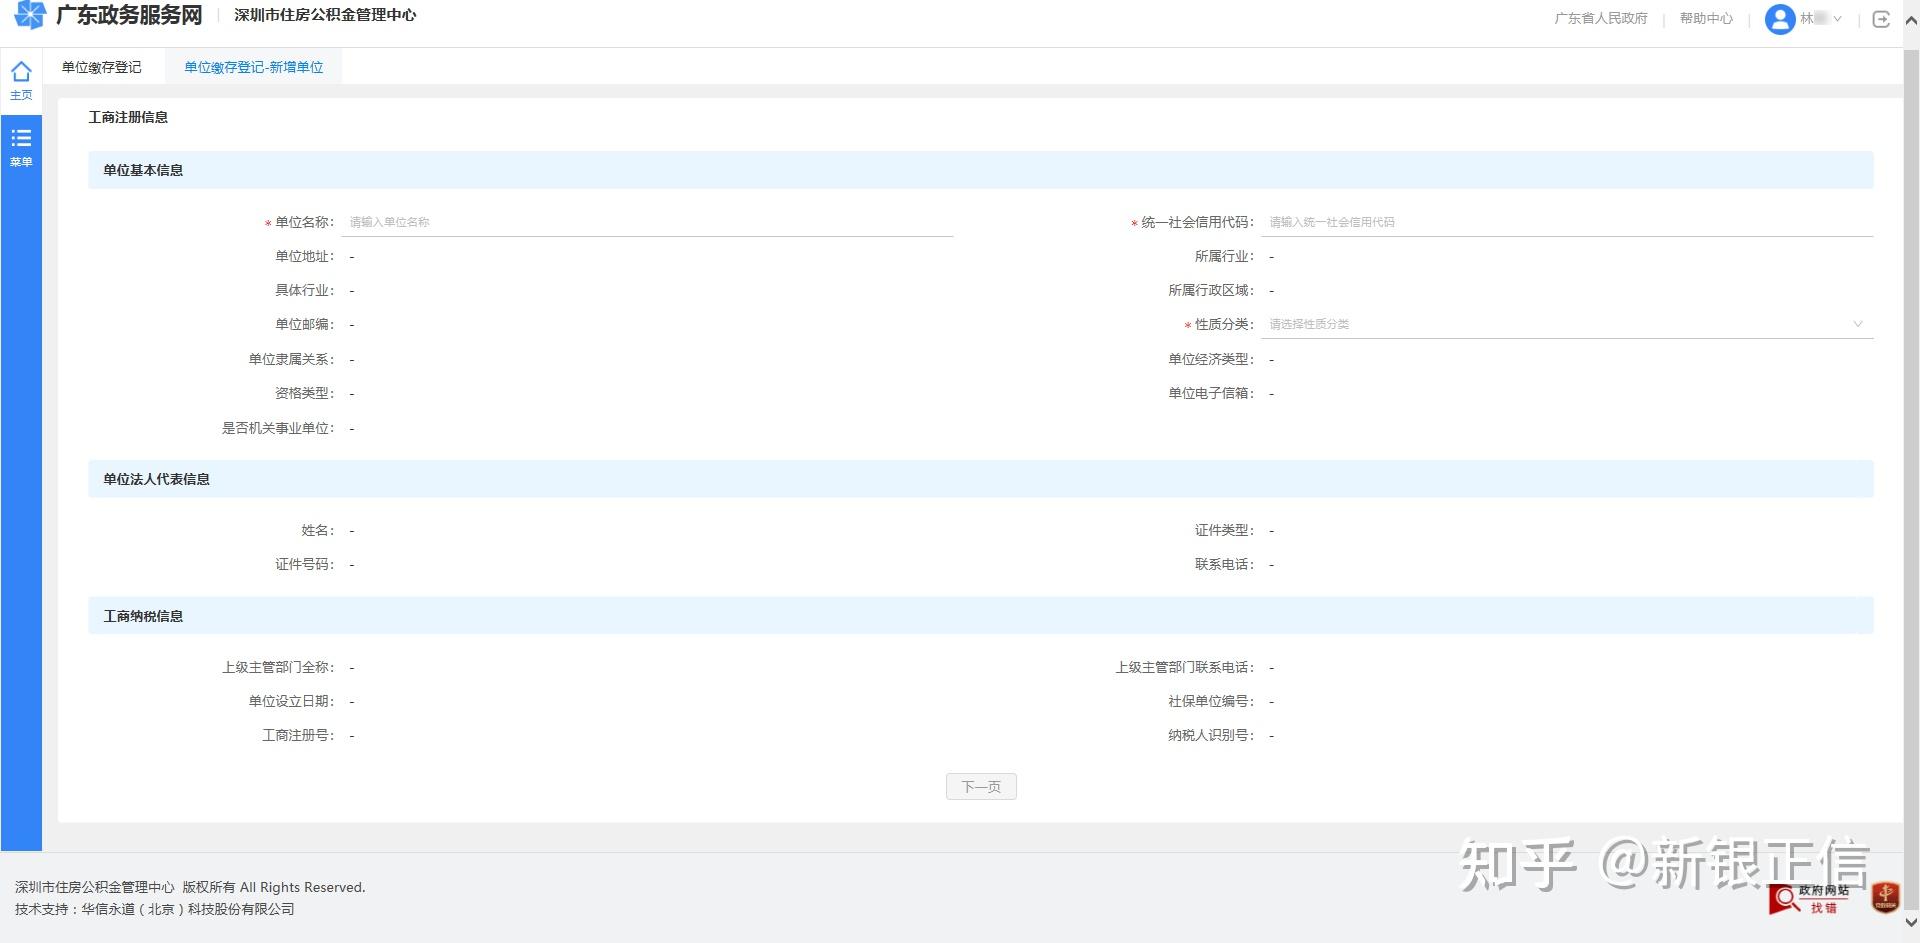Click the 单位地址 label
The image size is (1920, 943).
304,256
